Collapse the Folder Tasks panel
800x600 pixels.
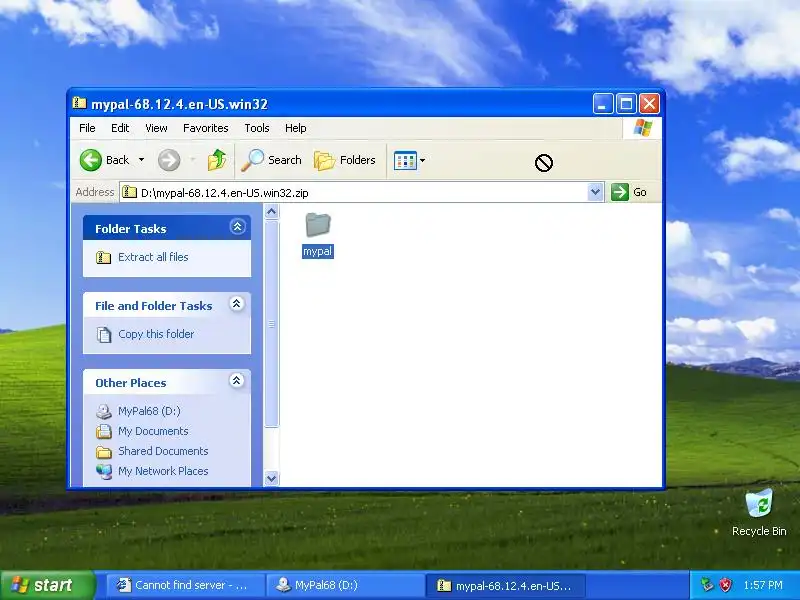pos(237,227)
